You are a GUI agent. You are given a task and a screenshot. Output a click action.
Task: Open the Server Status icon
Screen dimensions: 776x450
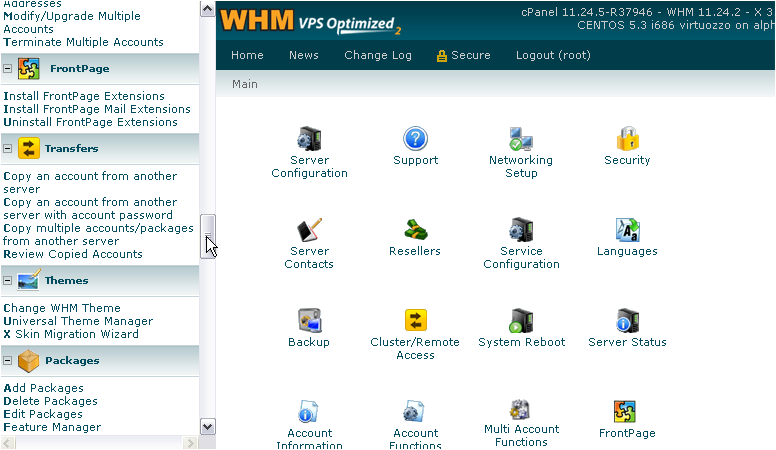click(627, 320)
